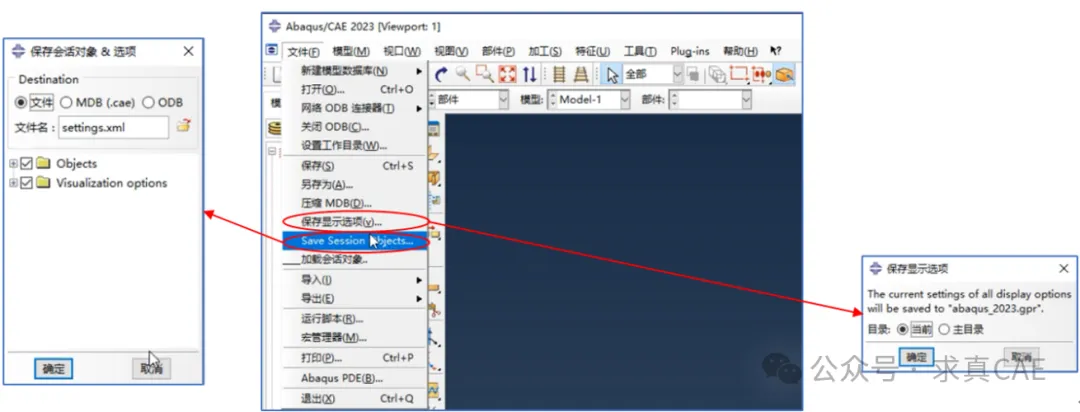Choose 运行脚本 menu entry
The width and height of the screenshot is (1080, 412).
[355, 319]
